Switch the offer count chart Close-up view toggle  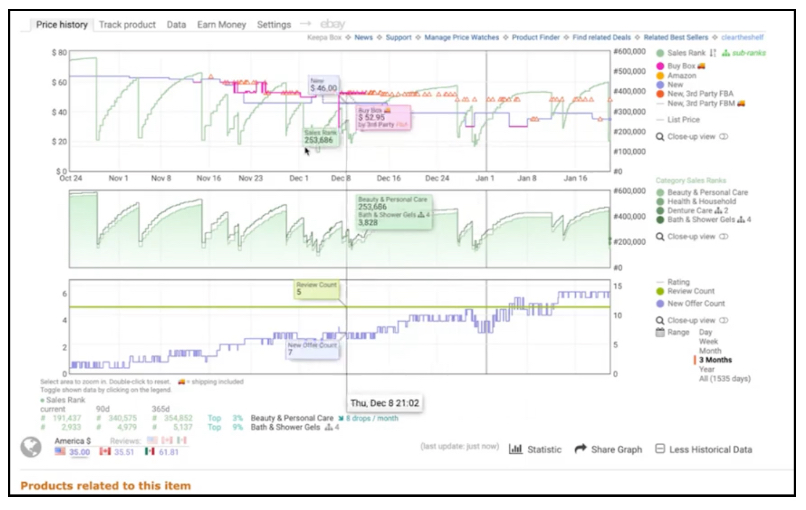[x=724, y=321]
